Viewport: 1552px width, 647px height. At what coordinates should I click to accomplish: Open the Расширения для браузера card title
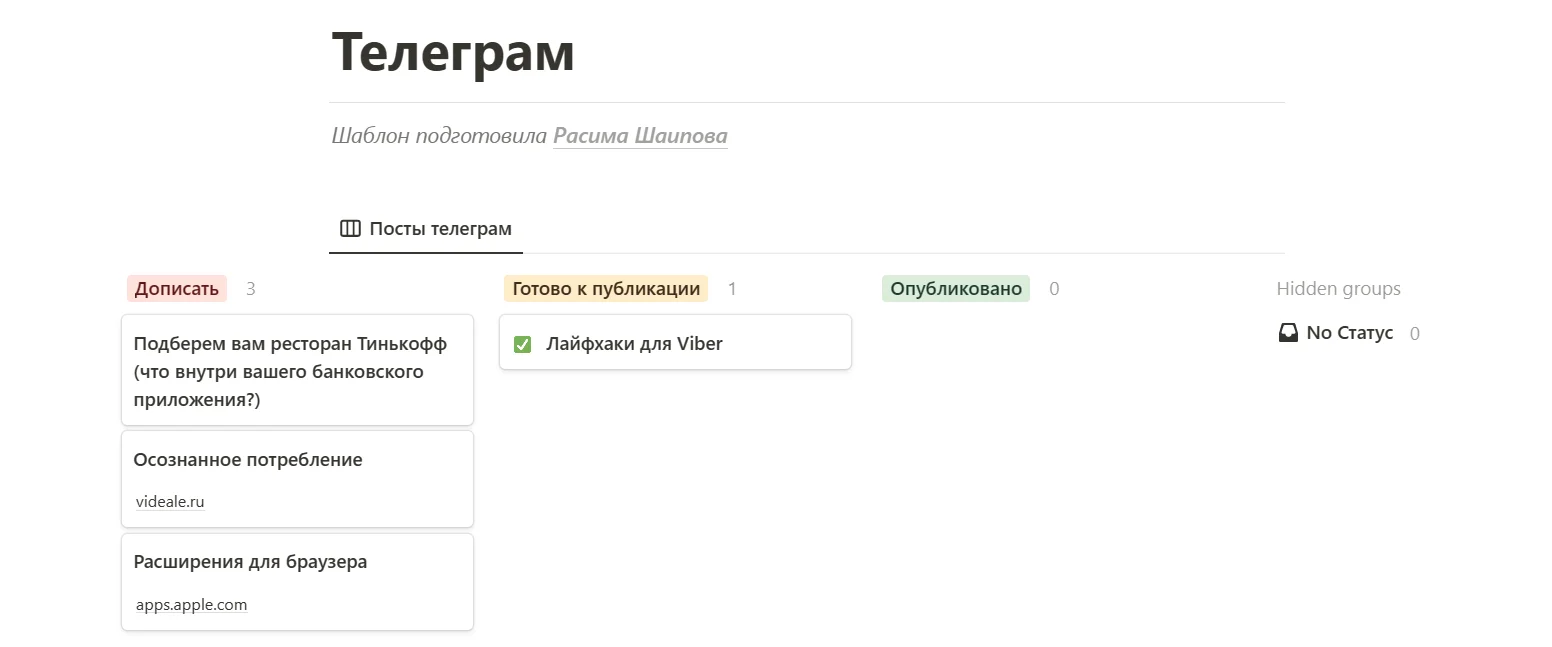(x=250, y=562)
